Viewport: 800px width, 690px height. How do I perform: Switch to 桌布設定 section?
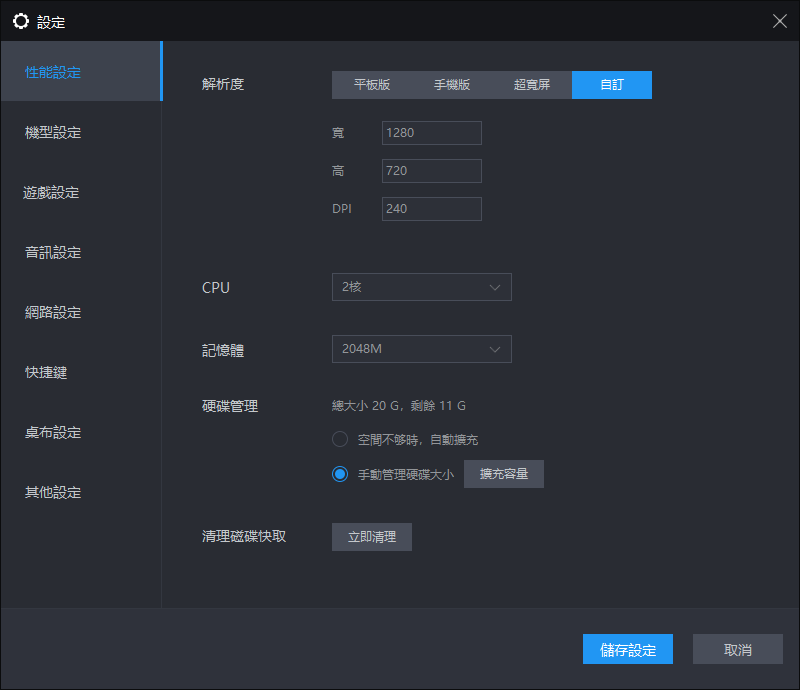tap(54, 432)
